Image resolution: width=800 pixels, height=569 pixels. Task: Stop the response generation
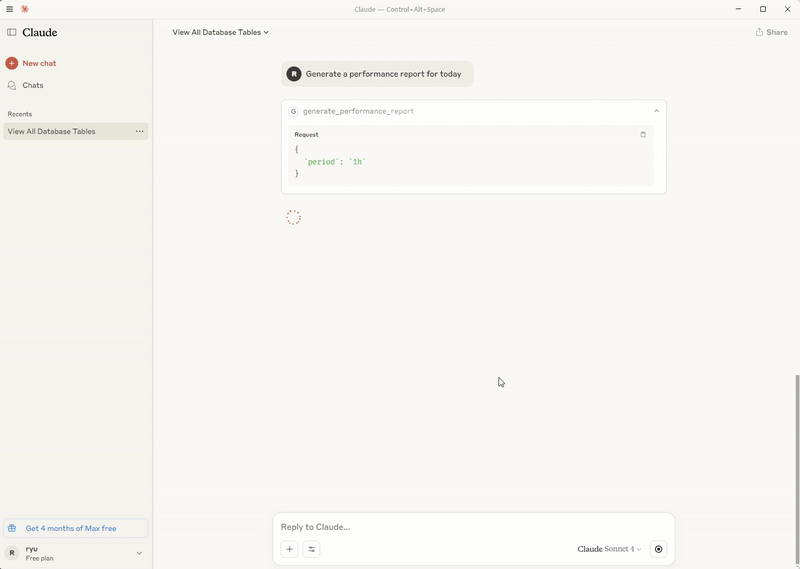coord(659,549)
